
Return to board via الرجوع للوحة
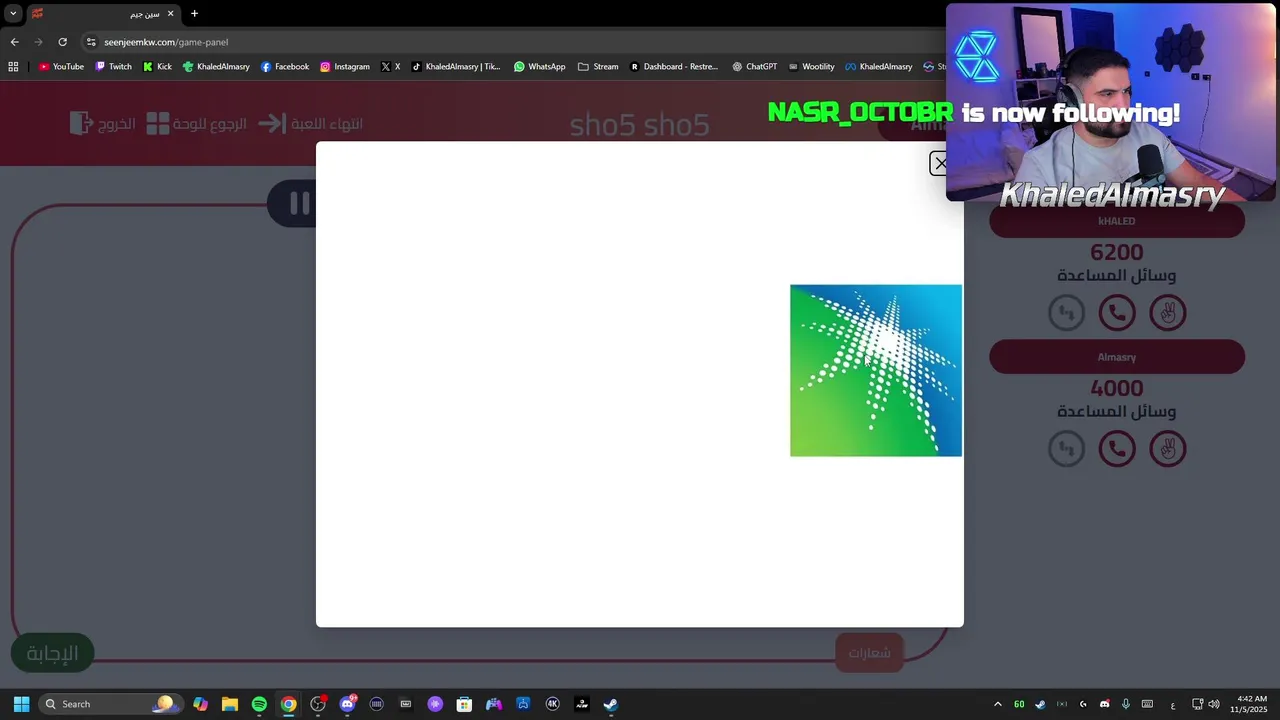196,124
